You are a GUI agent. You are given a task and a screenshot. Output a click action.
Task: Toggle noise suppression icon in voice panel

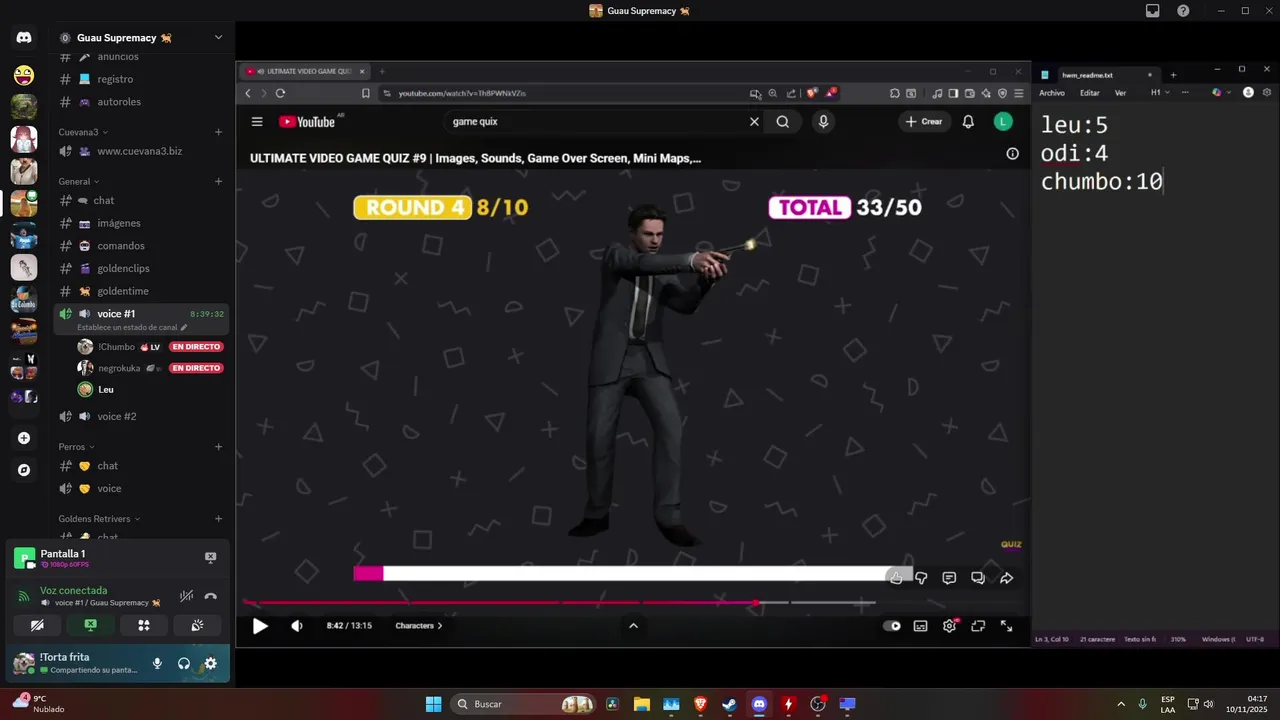click(186, 596)
